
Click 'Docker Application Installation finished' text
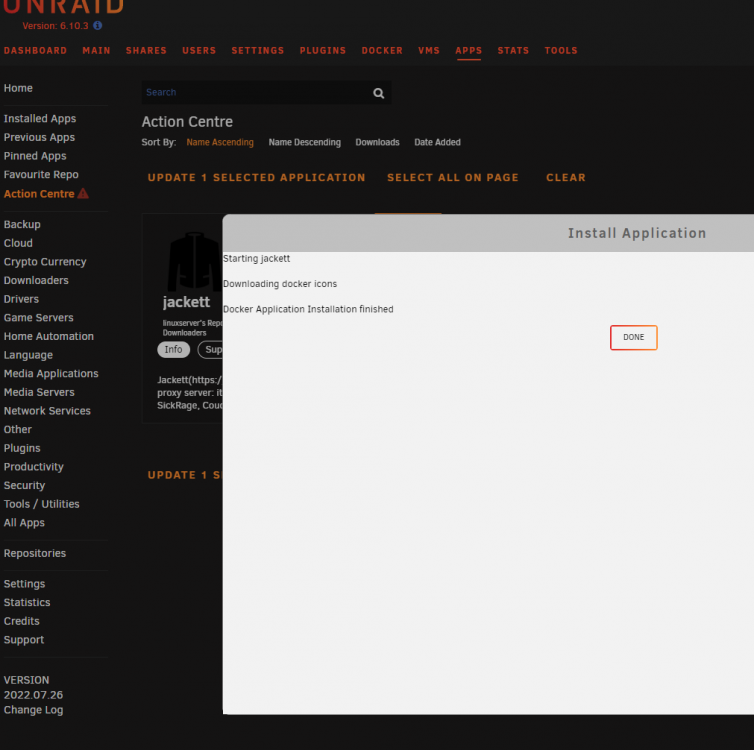[308, 309]
